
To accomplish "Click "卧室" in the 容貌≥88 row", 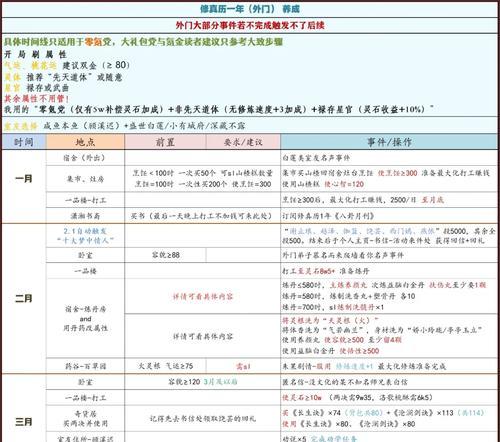I will click(x=85, y=255).
